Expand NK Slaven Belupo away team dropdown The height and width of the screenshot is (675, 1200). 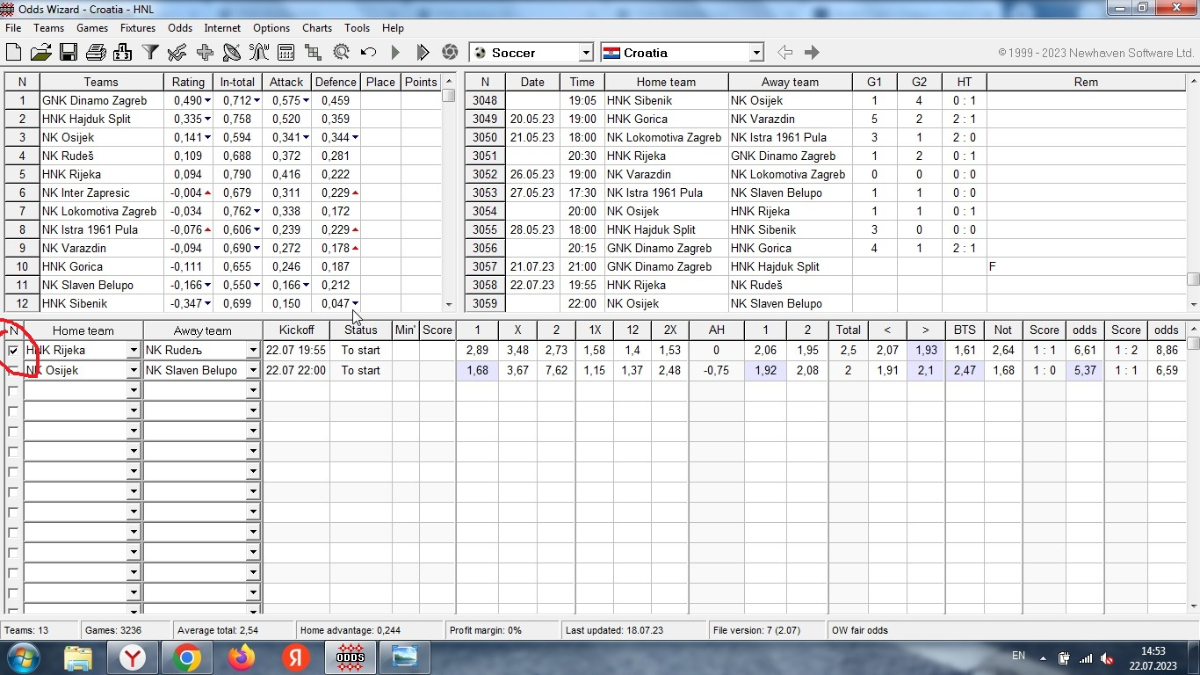[x=253, y=371]
